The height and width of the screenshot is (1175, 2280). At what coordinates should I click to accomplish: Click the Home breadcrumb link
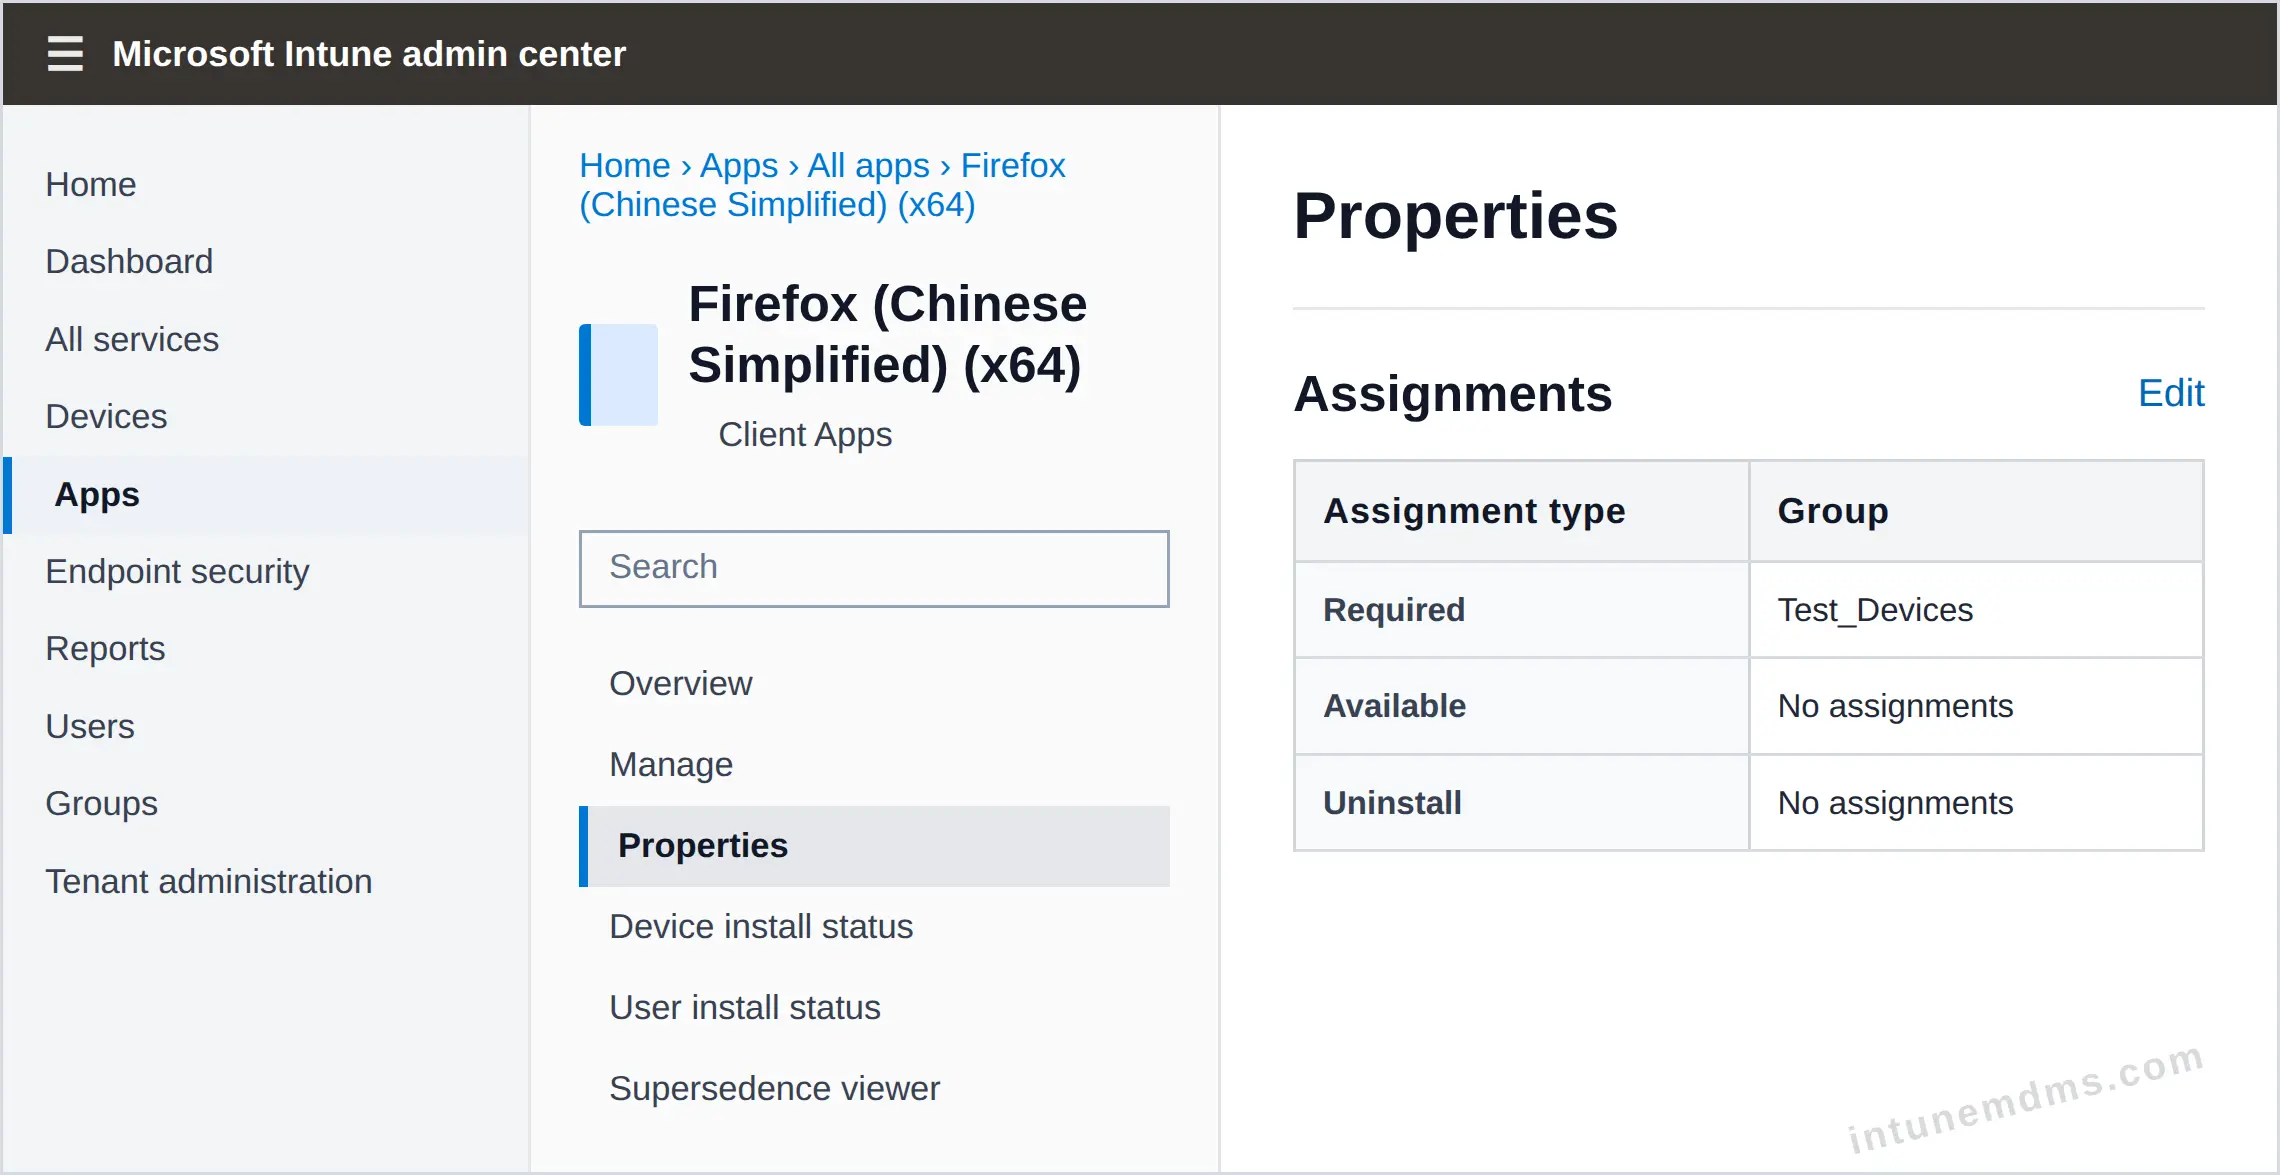click(625, 166)
